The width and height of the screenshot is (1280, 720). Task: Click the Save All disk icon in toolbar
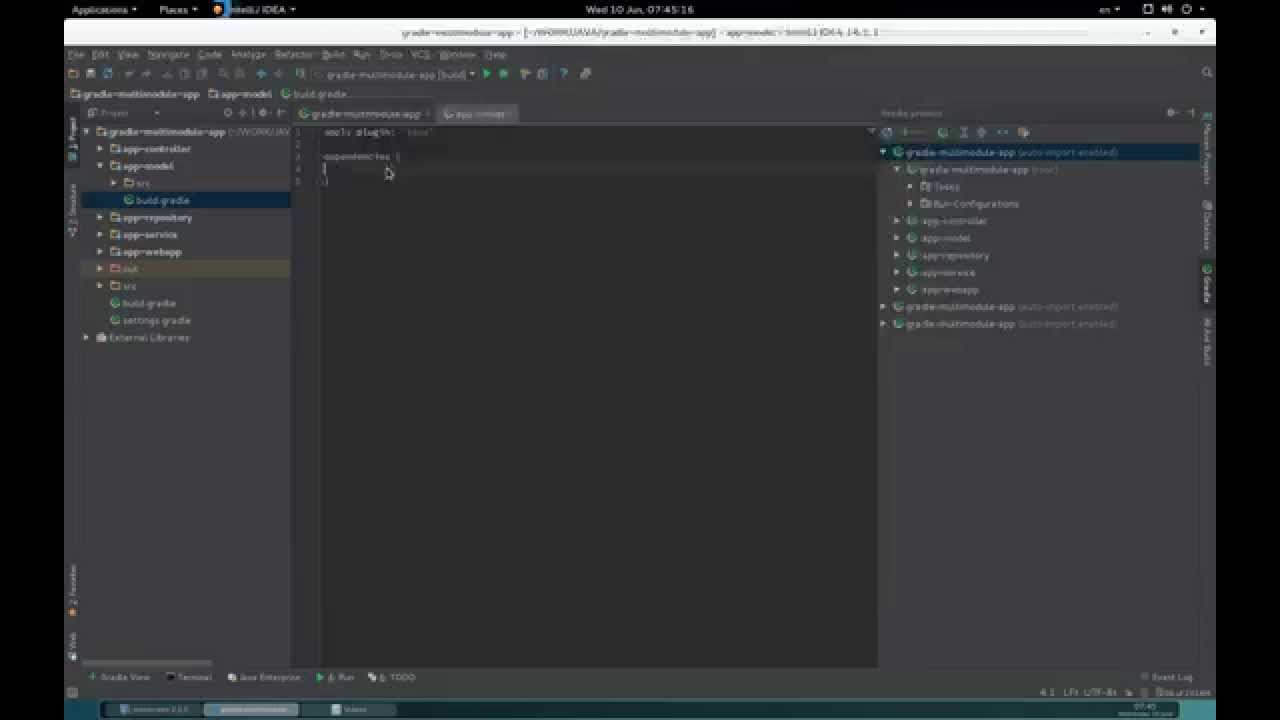point(90,74)
